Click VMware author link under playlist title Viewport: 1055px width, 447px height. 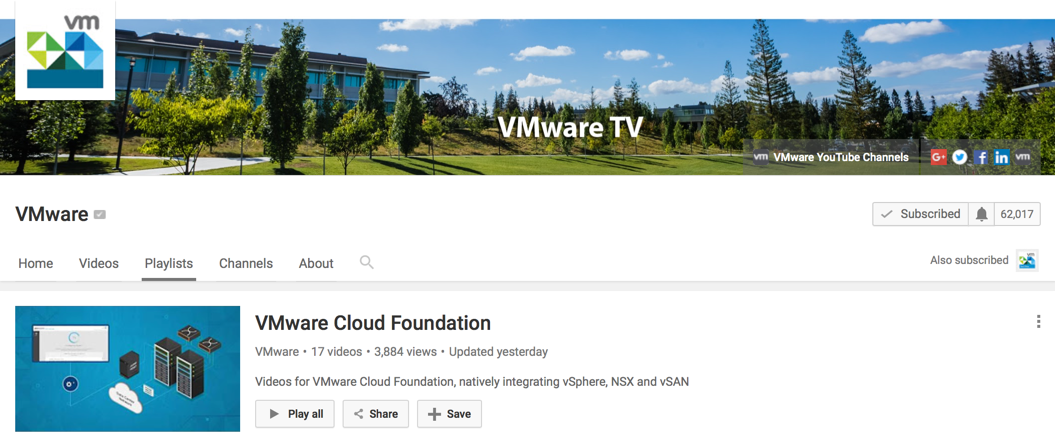277,351
